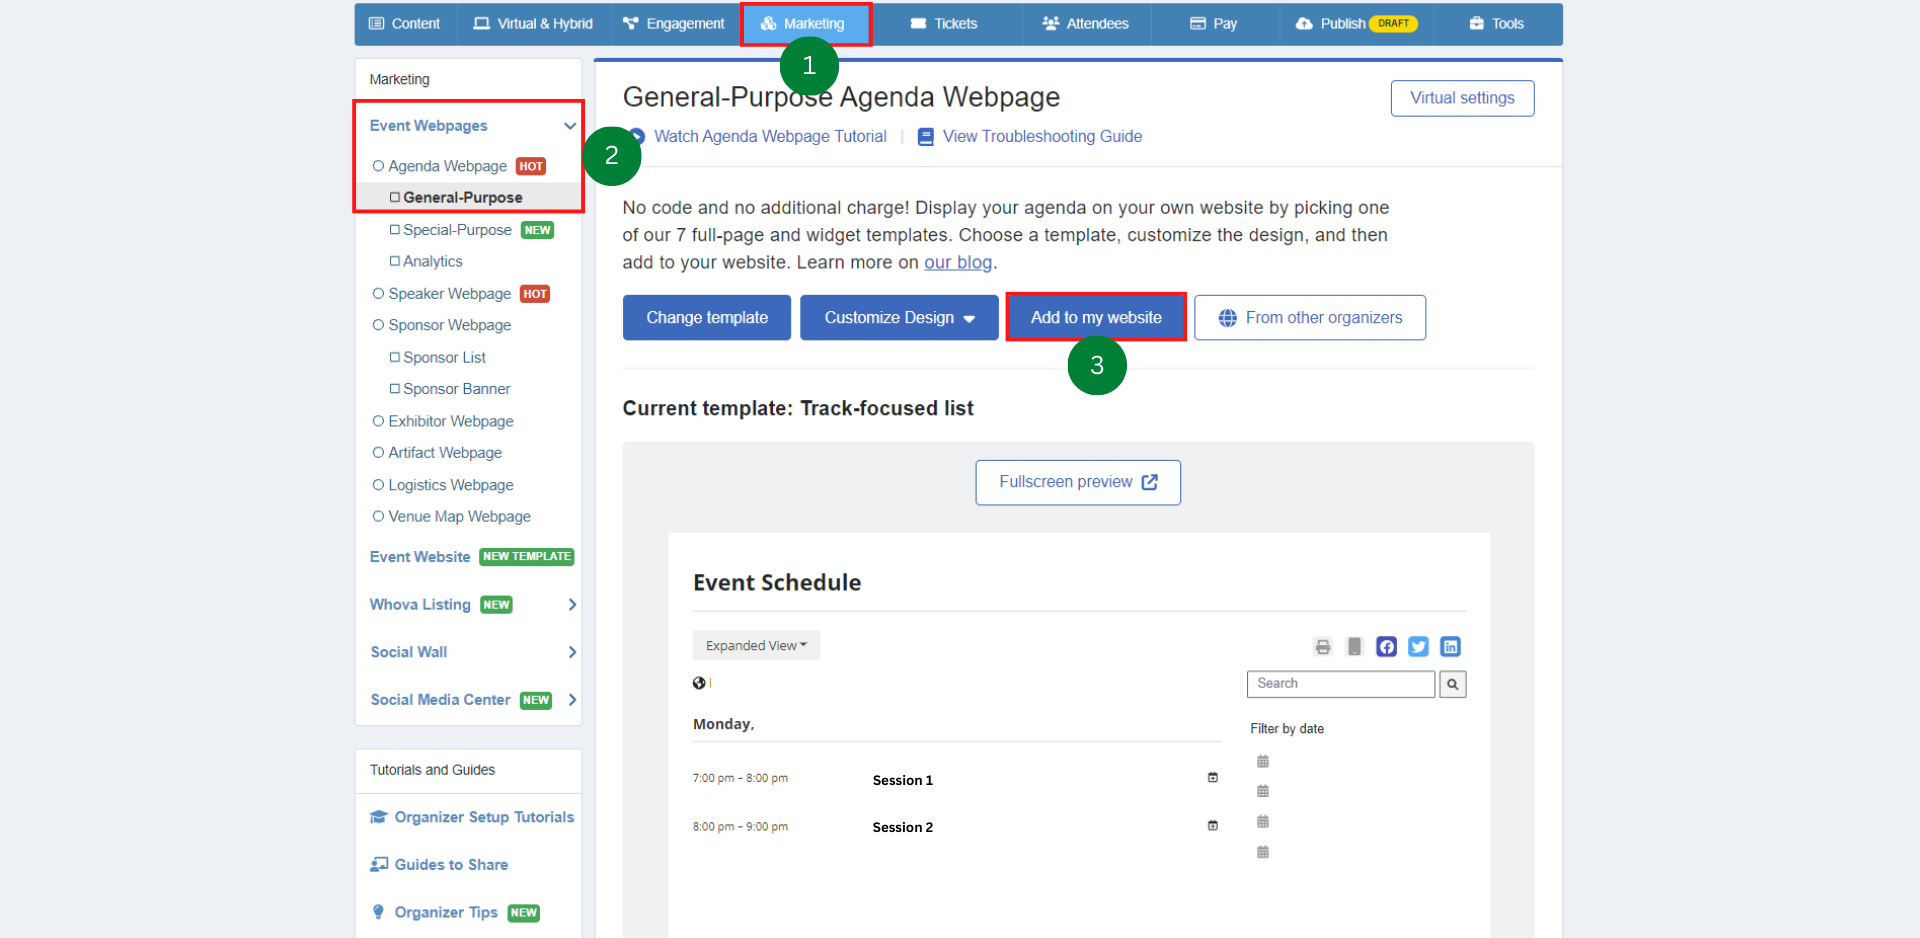Share the schedule via the Facebook icon

tap(1386, 646)
